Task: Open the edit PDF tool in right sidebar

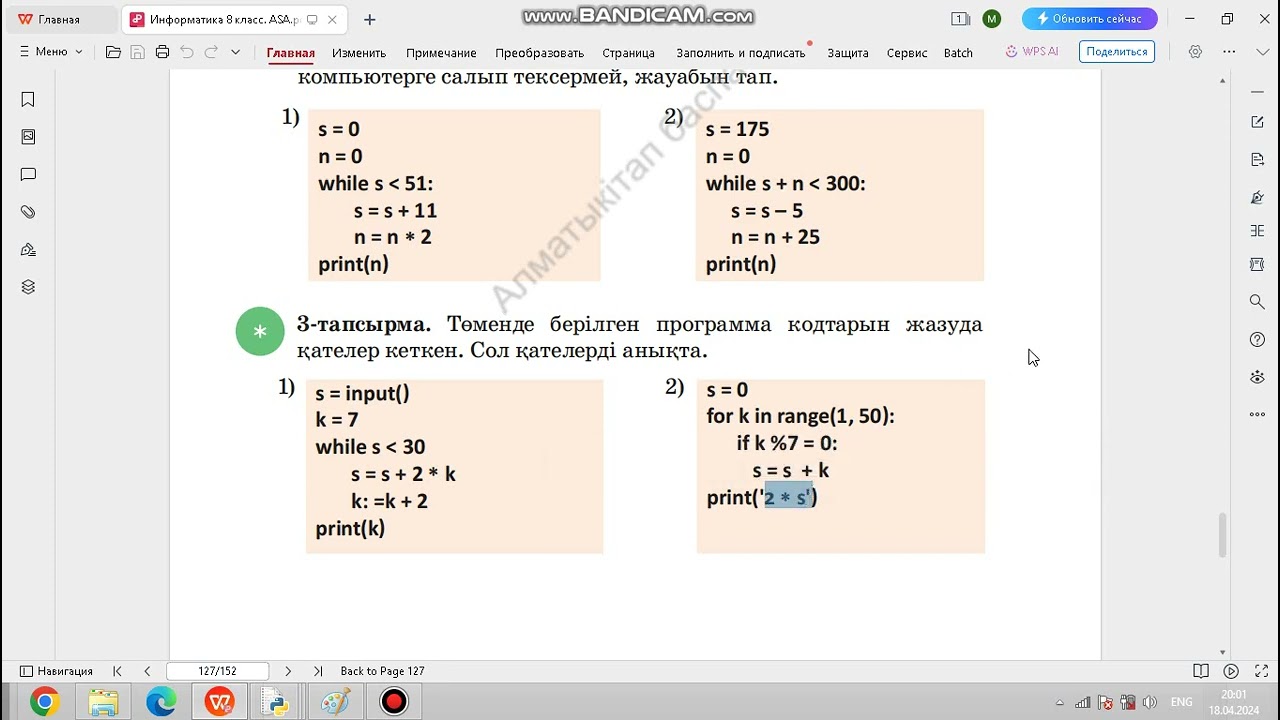Action: [1257, 122]
